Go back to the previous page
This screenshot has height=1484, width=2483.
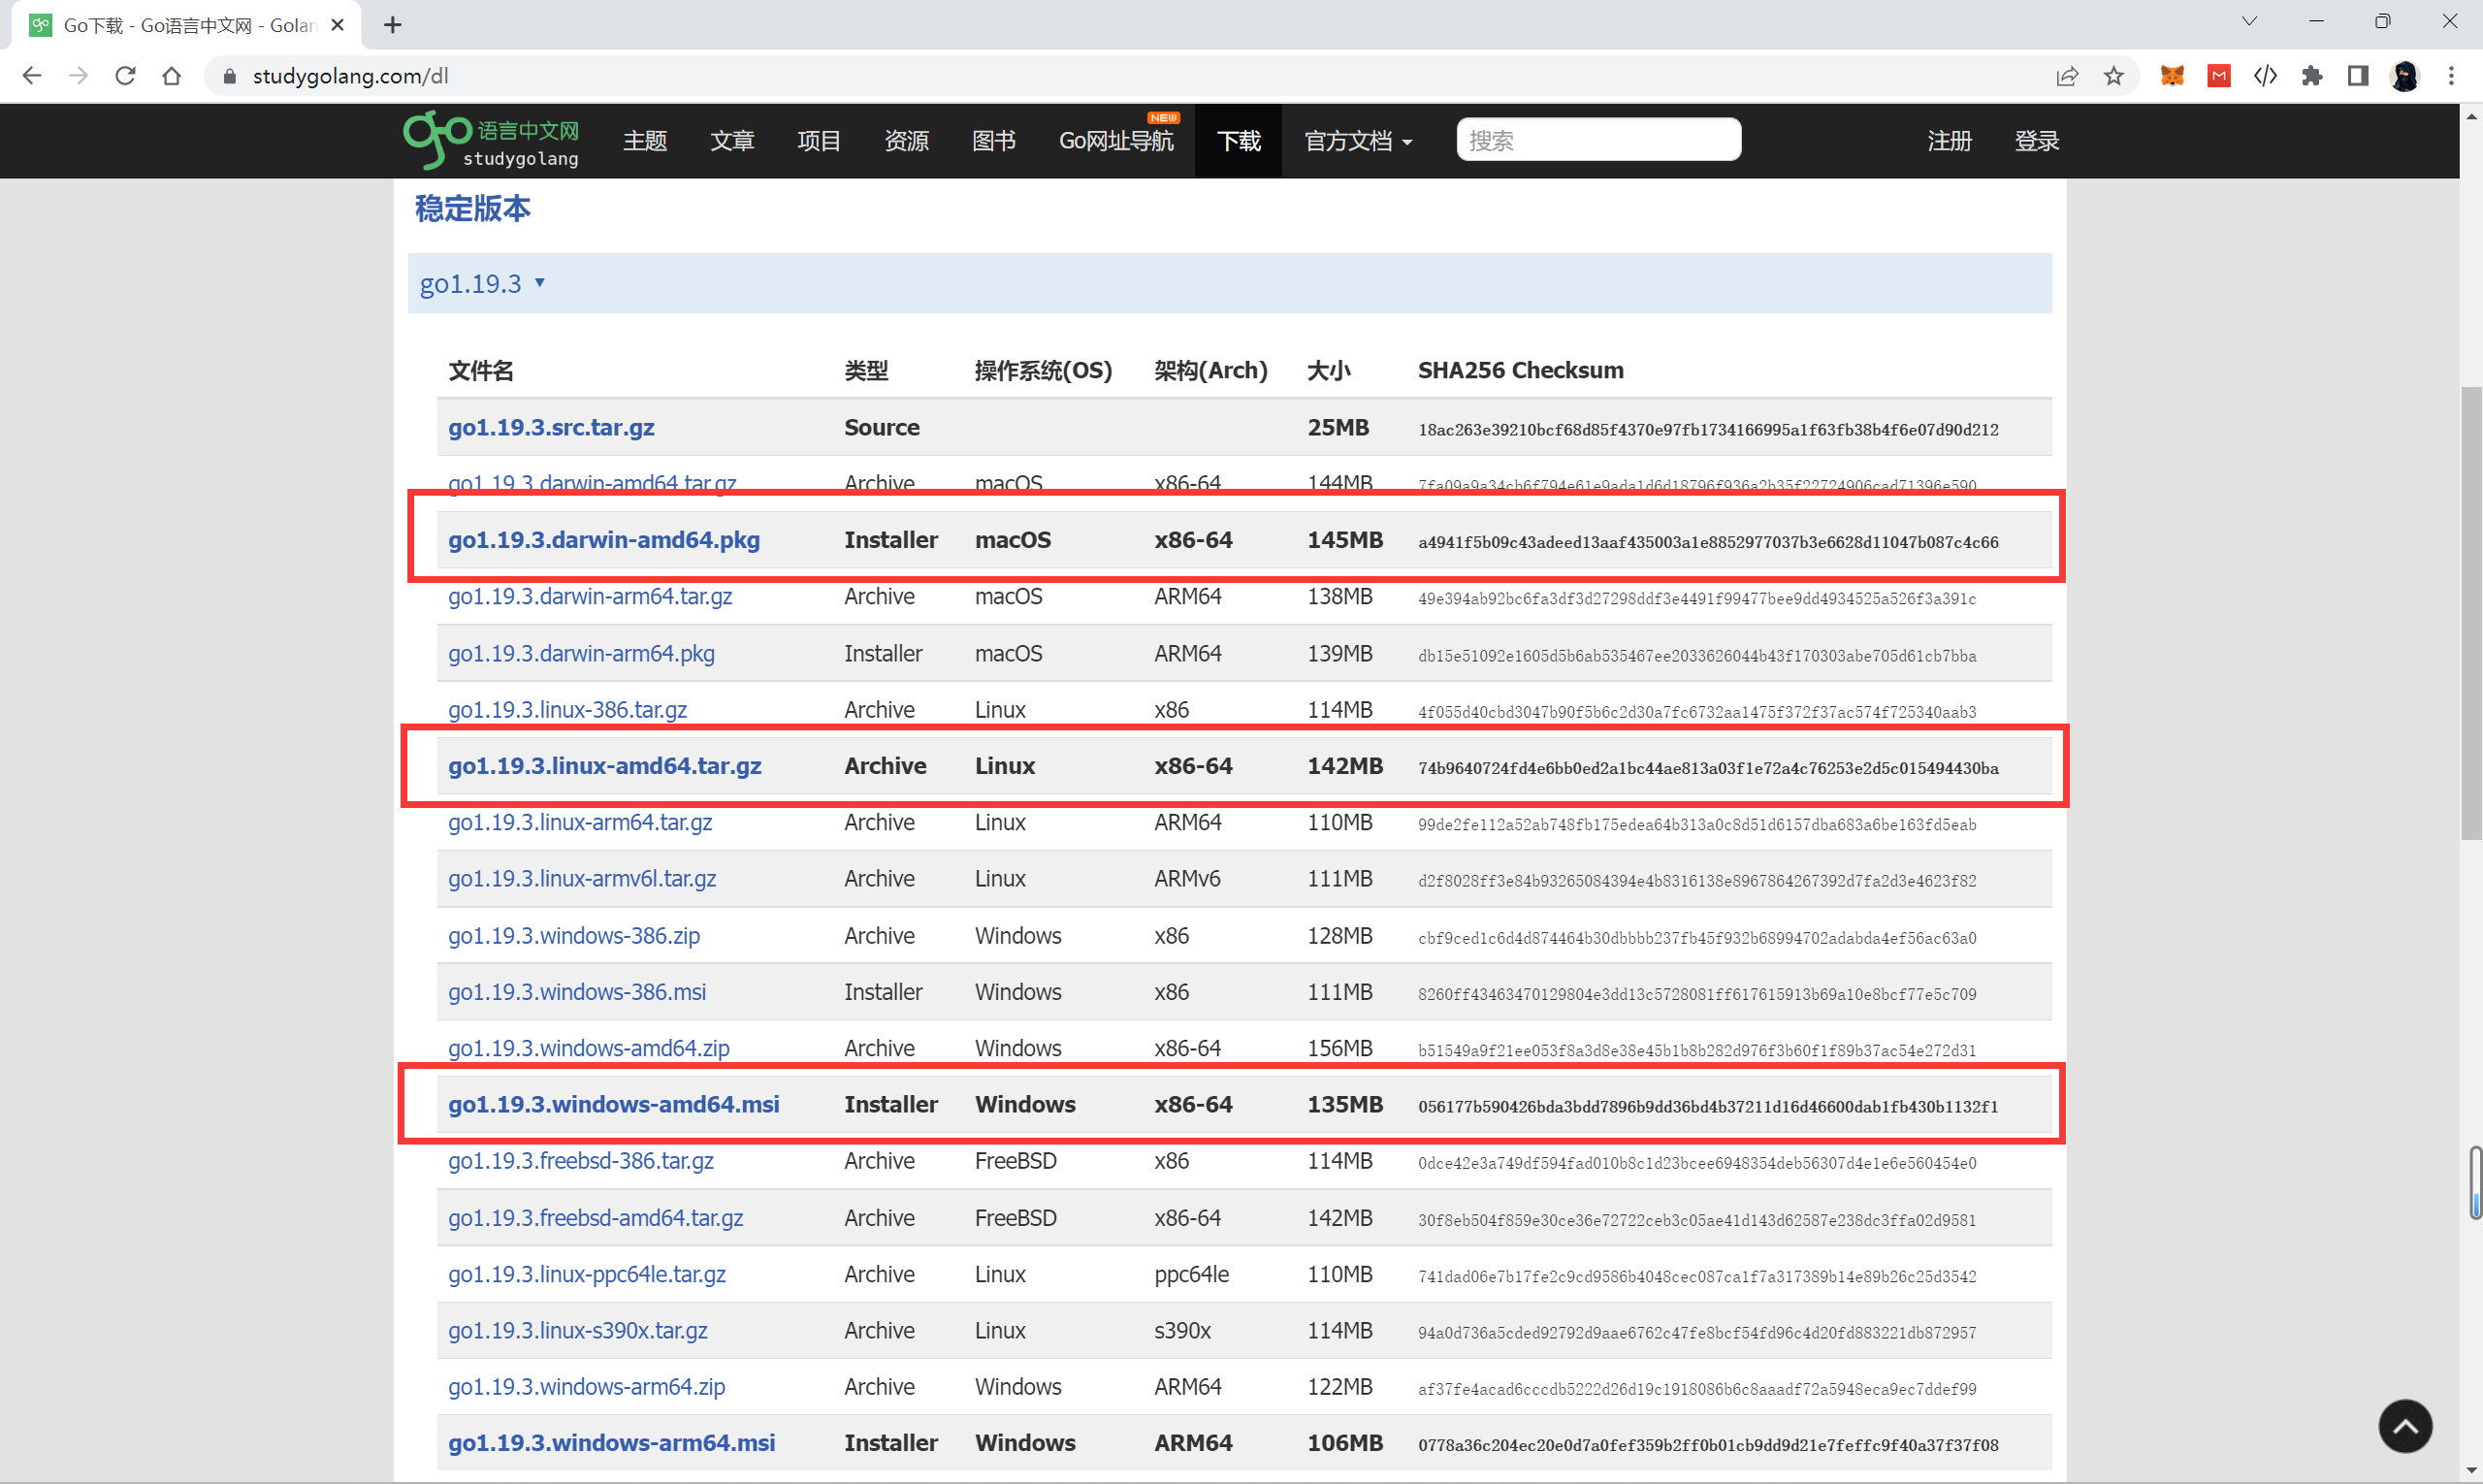point(32,76)
